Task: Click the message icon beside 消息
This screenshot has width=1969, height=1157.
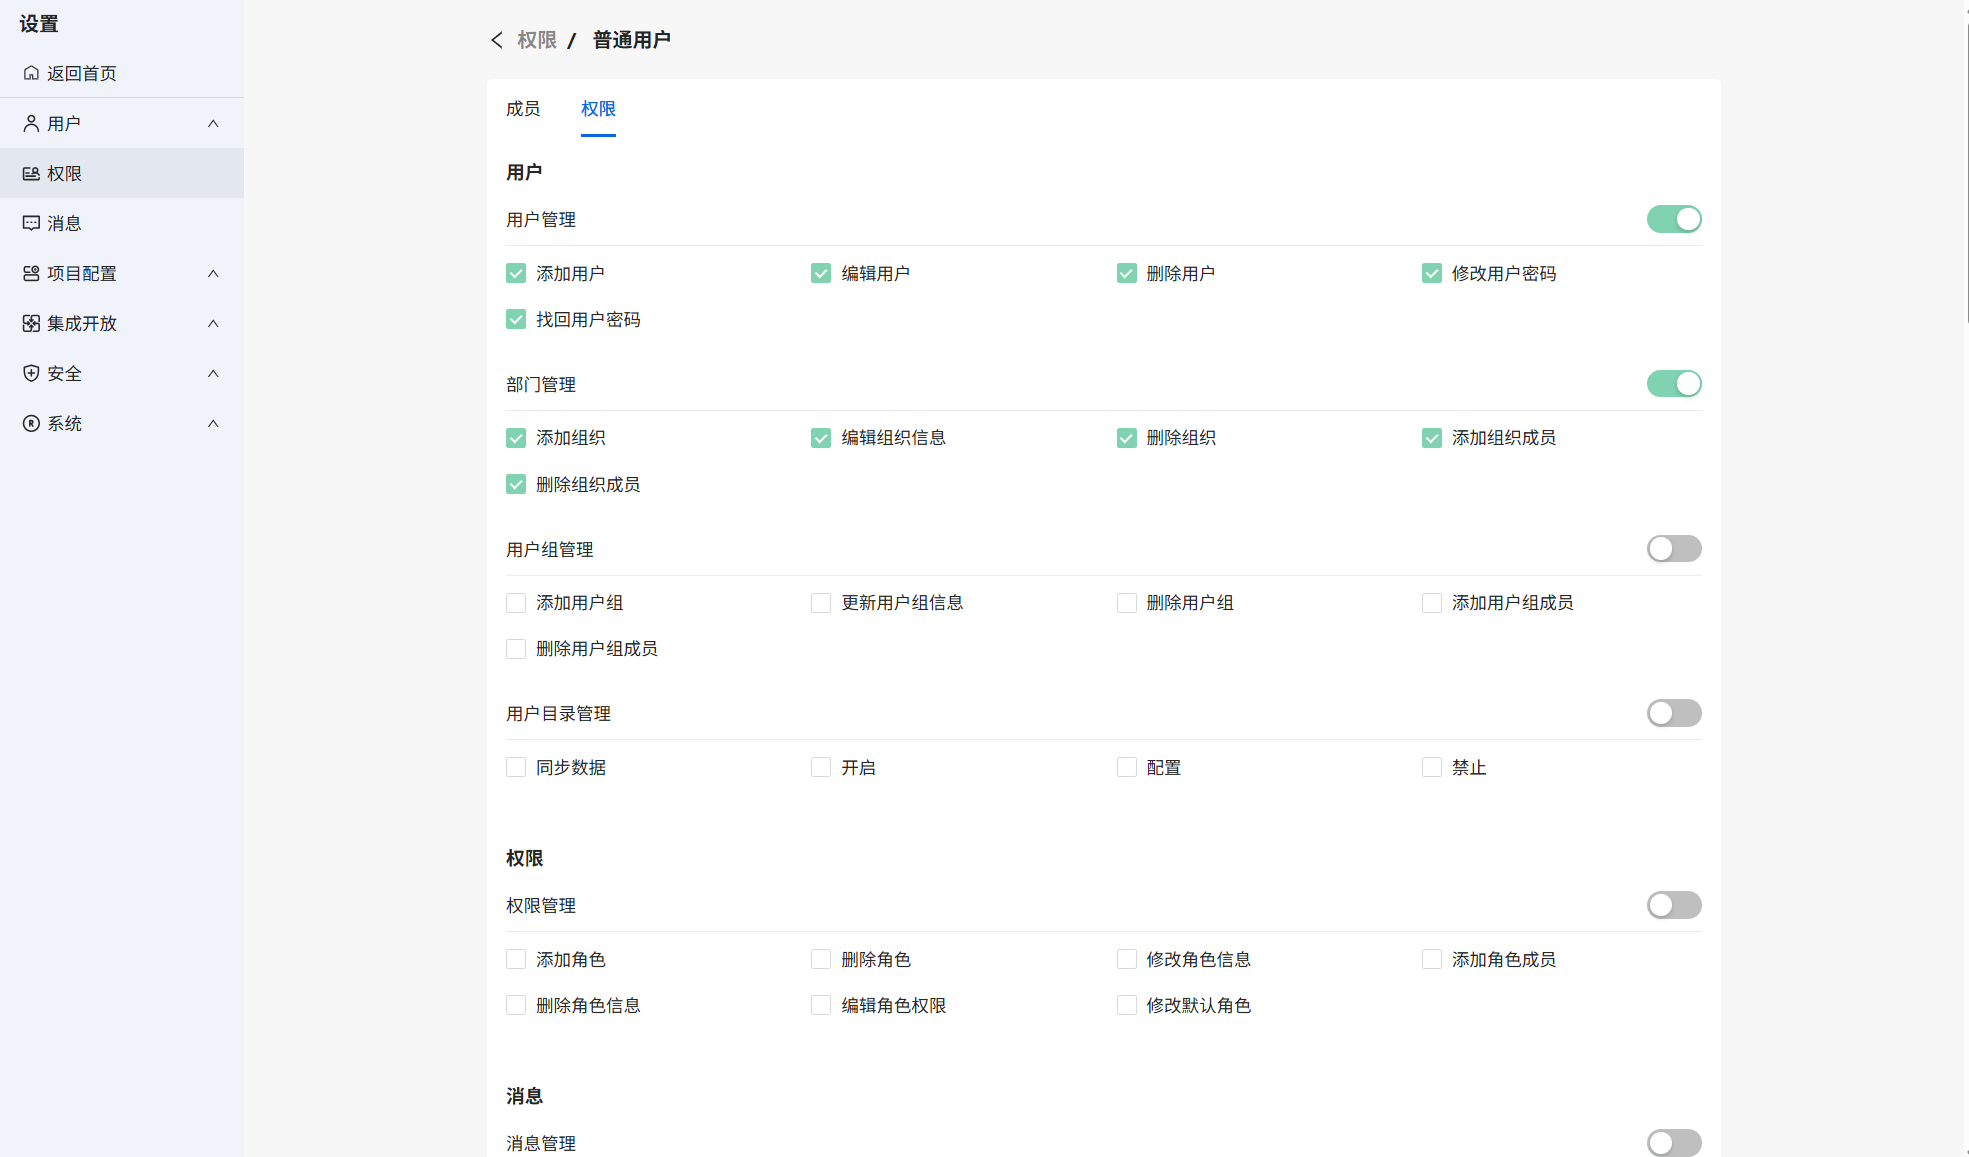Action: coord(31,223)
